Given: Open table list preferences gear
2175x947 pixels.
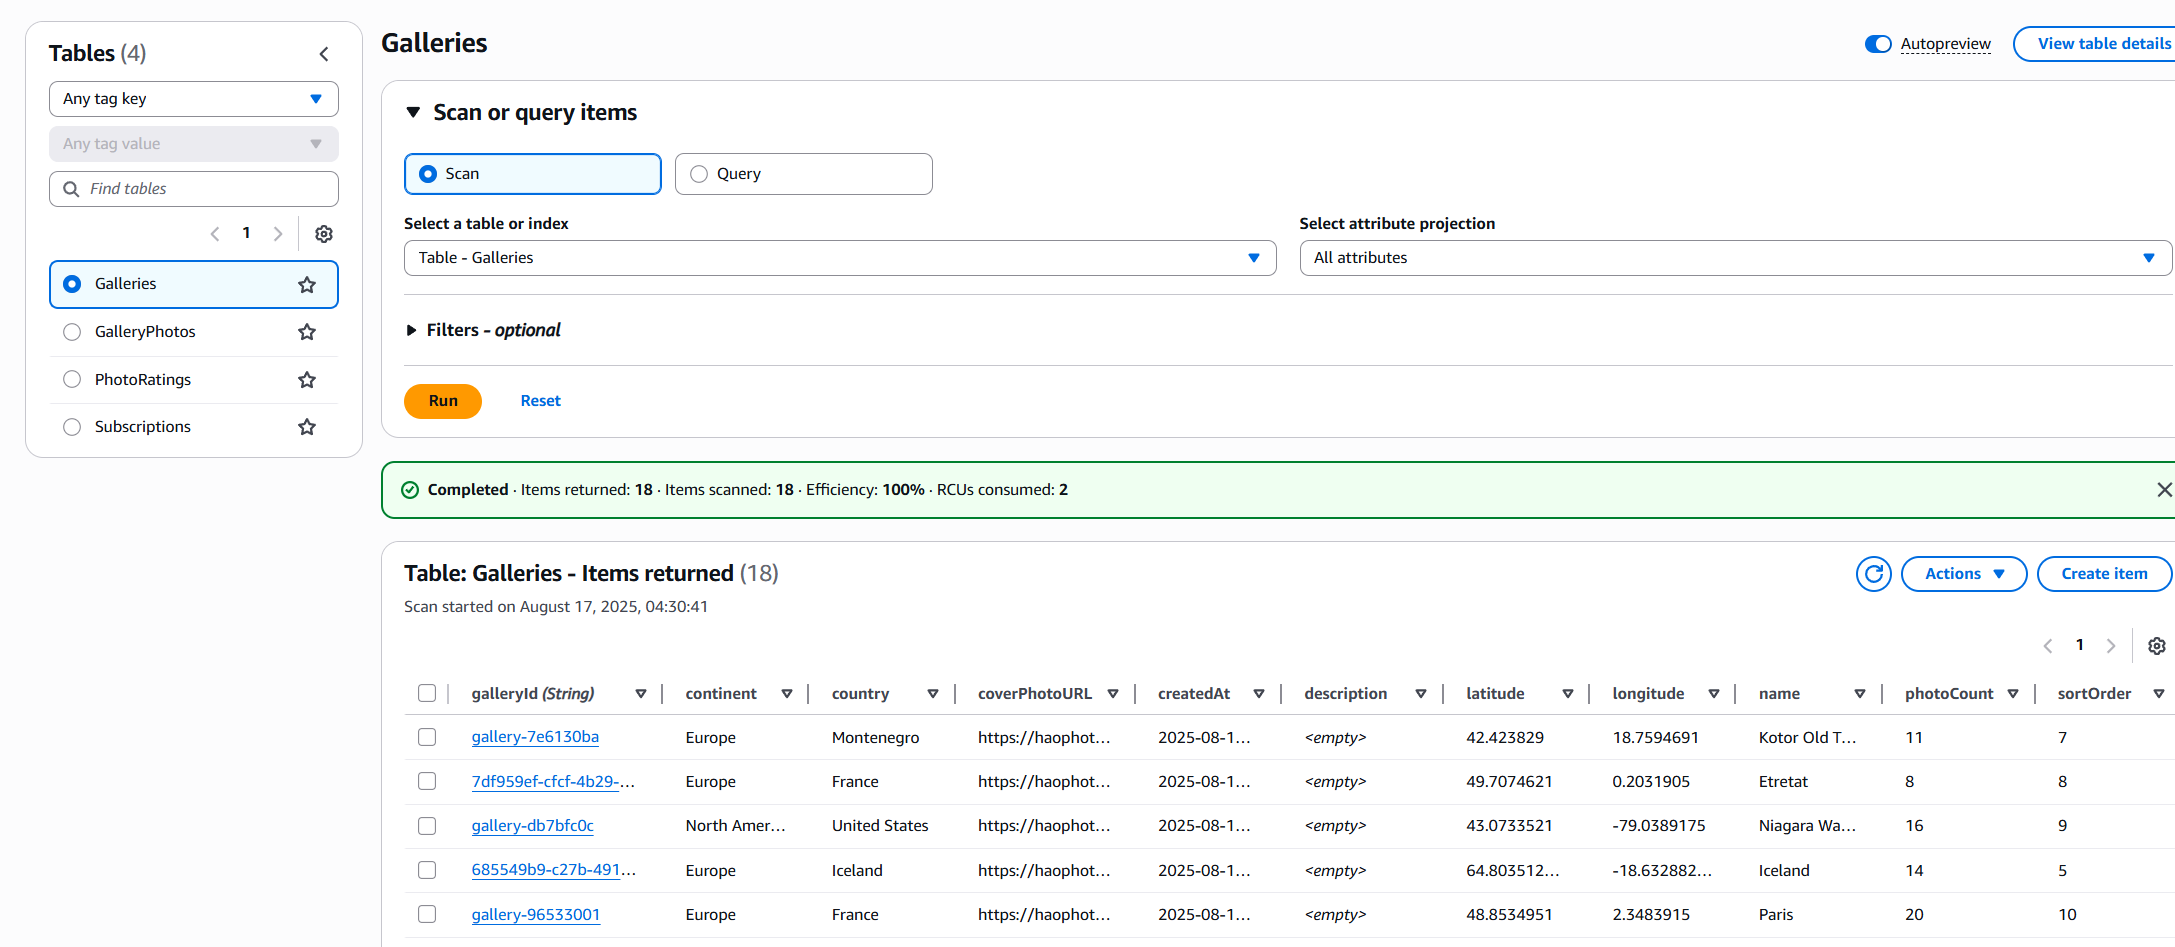Looking at the screenshot, I should tap(324, 234).
